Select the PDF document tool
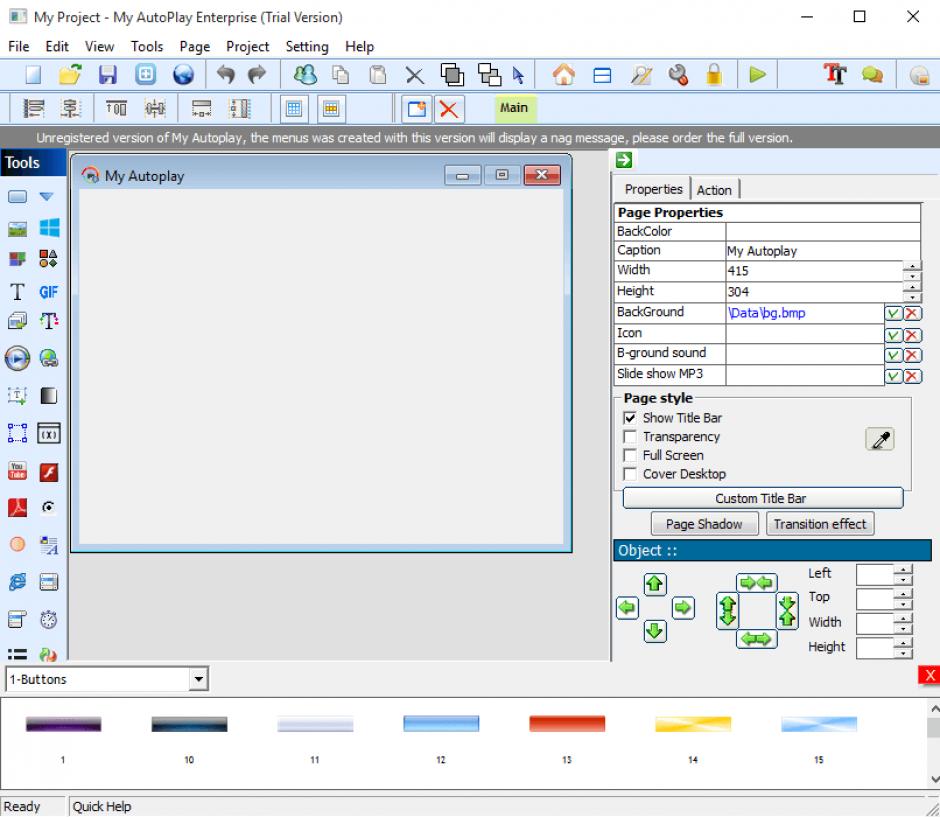The image size is (940, 817). click(x=17, y=508)
